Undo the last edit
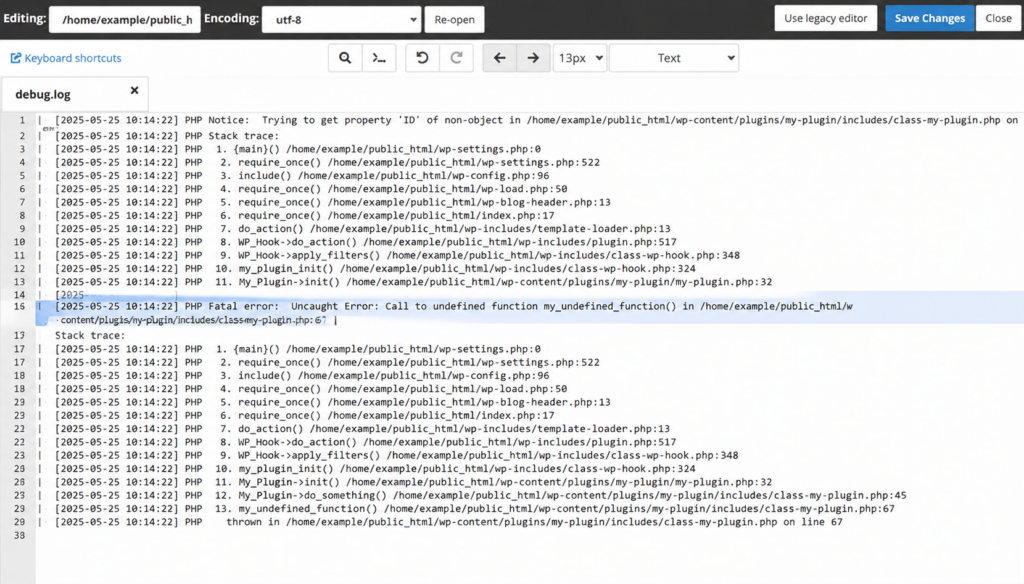This screenshot has height=584, width=1024. [x=423, y=58]
